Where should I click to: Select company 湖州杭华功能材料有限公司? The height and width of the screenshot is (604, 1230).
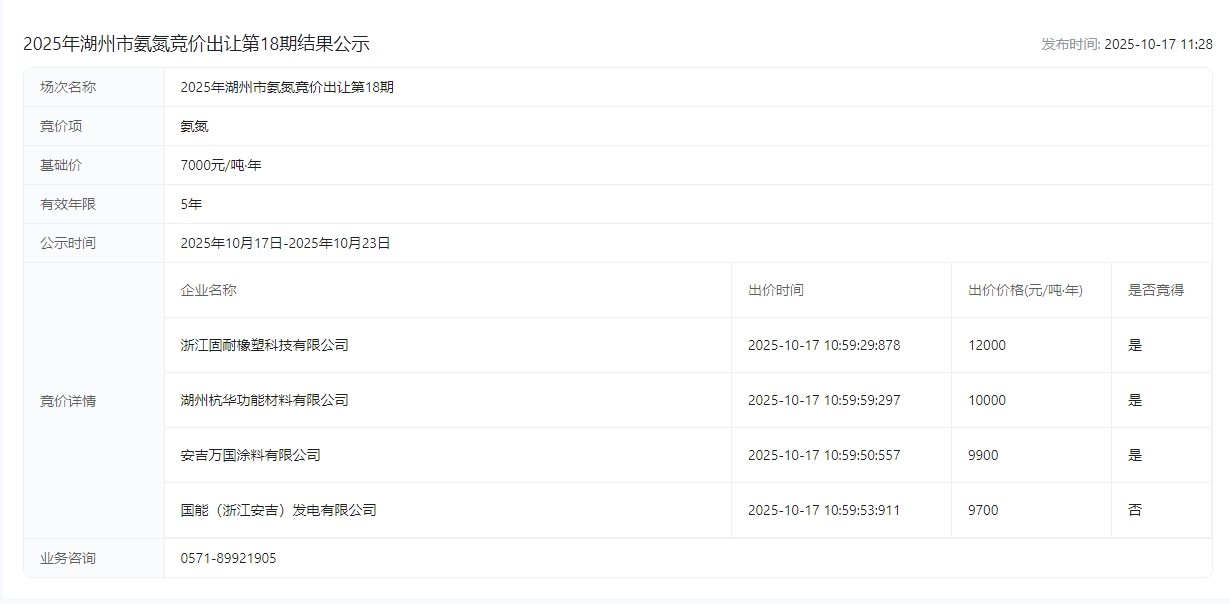click(264, 400)
